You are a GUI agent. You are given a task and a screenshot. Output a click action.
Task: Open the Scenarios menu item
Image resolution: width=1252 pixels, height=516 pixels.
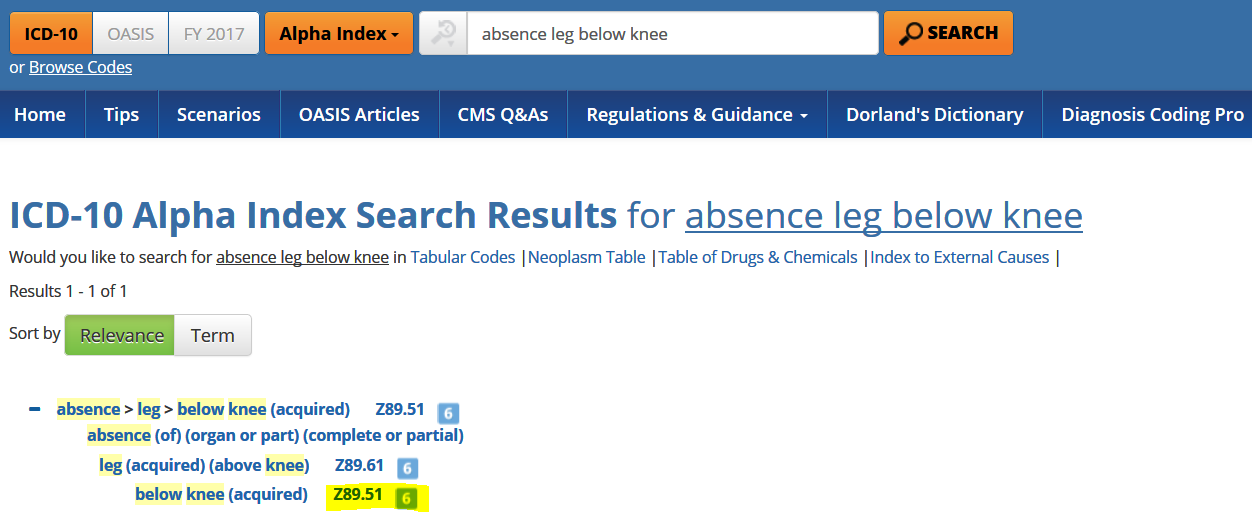click(218, 115)
